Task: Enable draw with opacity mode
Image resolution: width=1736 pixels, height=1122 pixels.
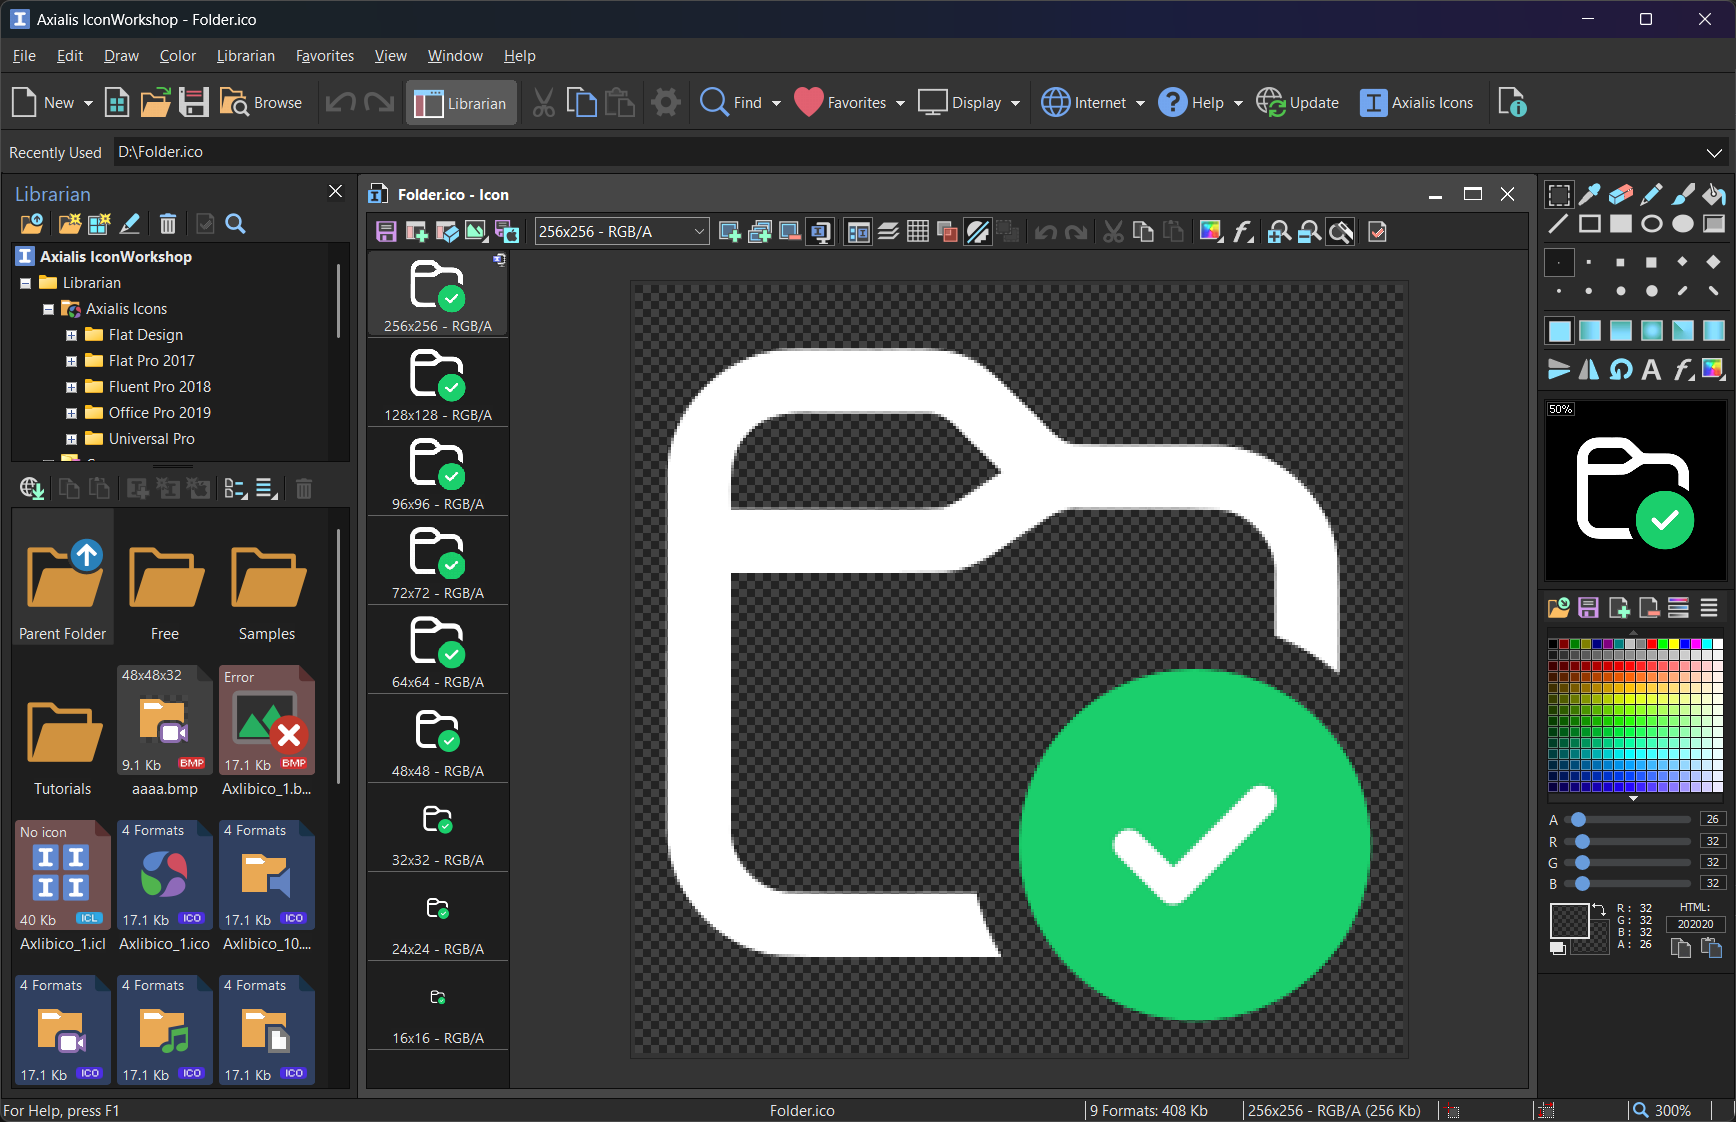Action: [977, 231]
